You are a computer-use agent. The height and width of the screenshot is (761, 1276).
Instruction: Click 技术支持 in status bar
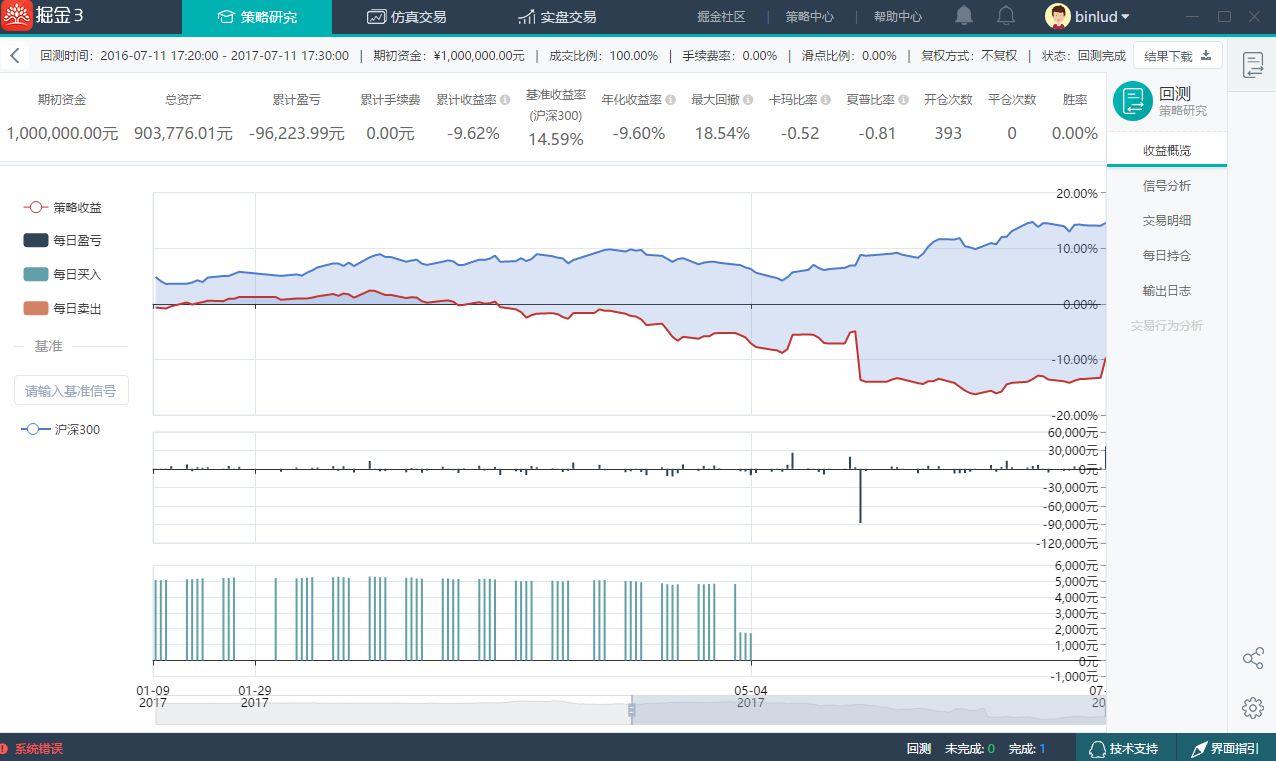click(1123, 748)
